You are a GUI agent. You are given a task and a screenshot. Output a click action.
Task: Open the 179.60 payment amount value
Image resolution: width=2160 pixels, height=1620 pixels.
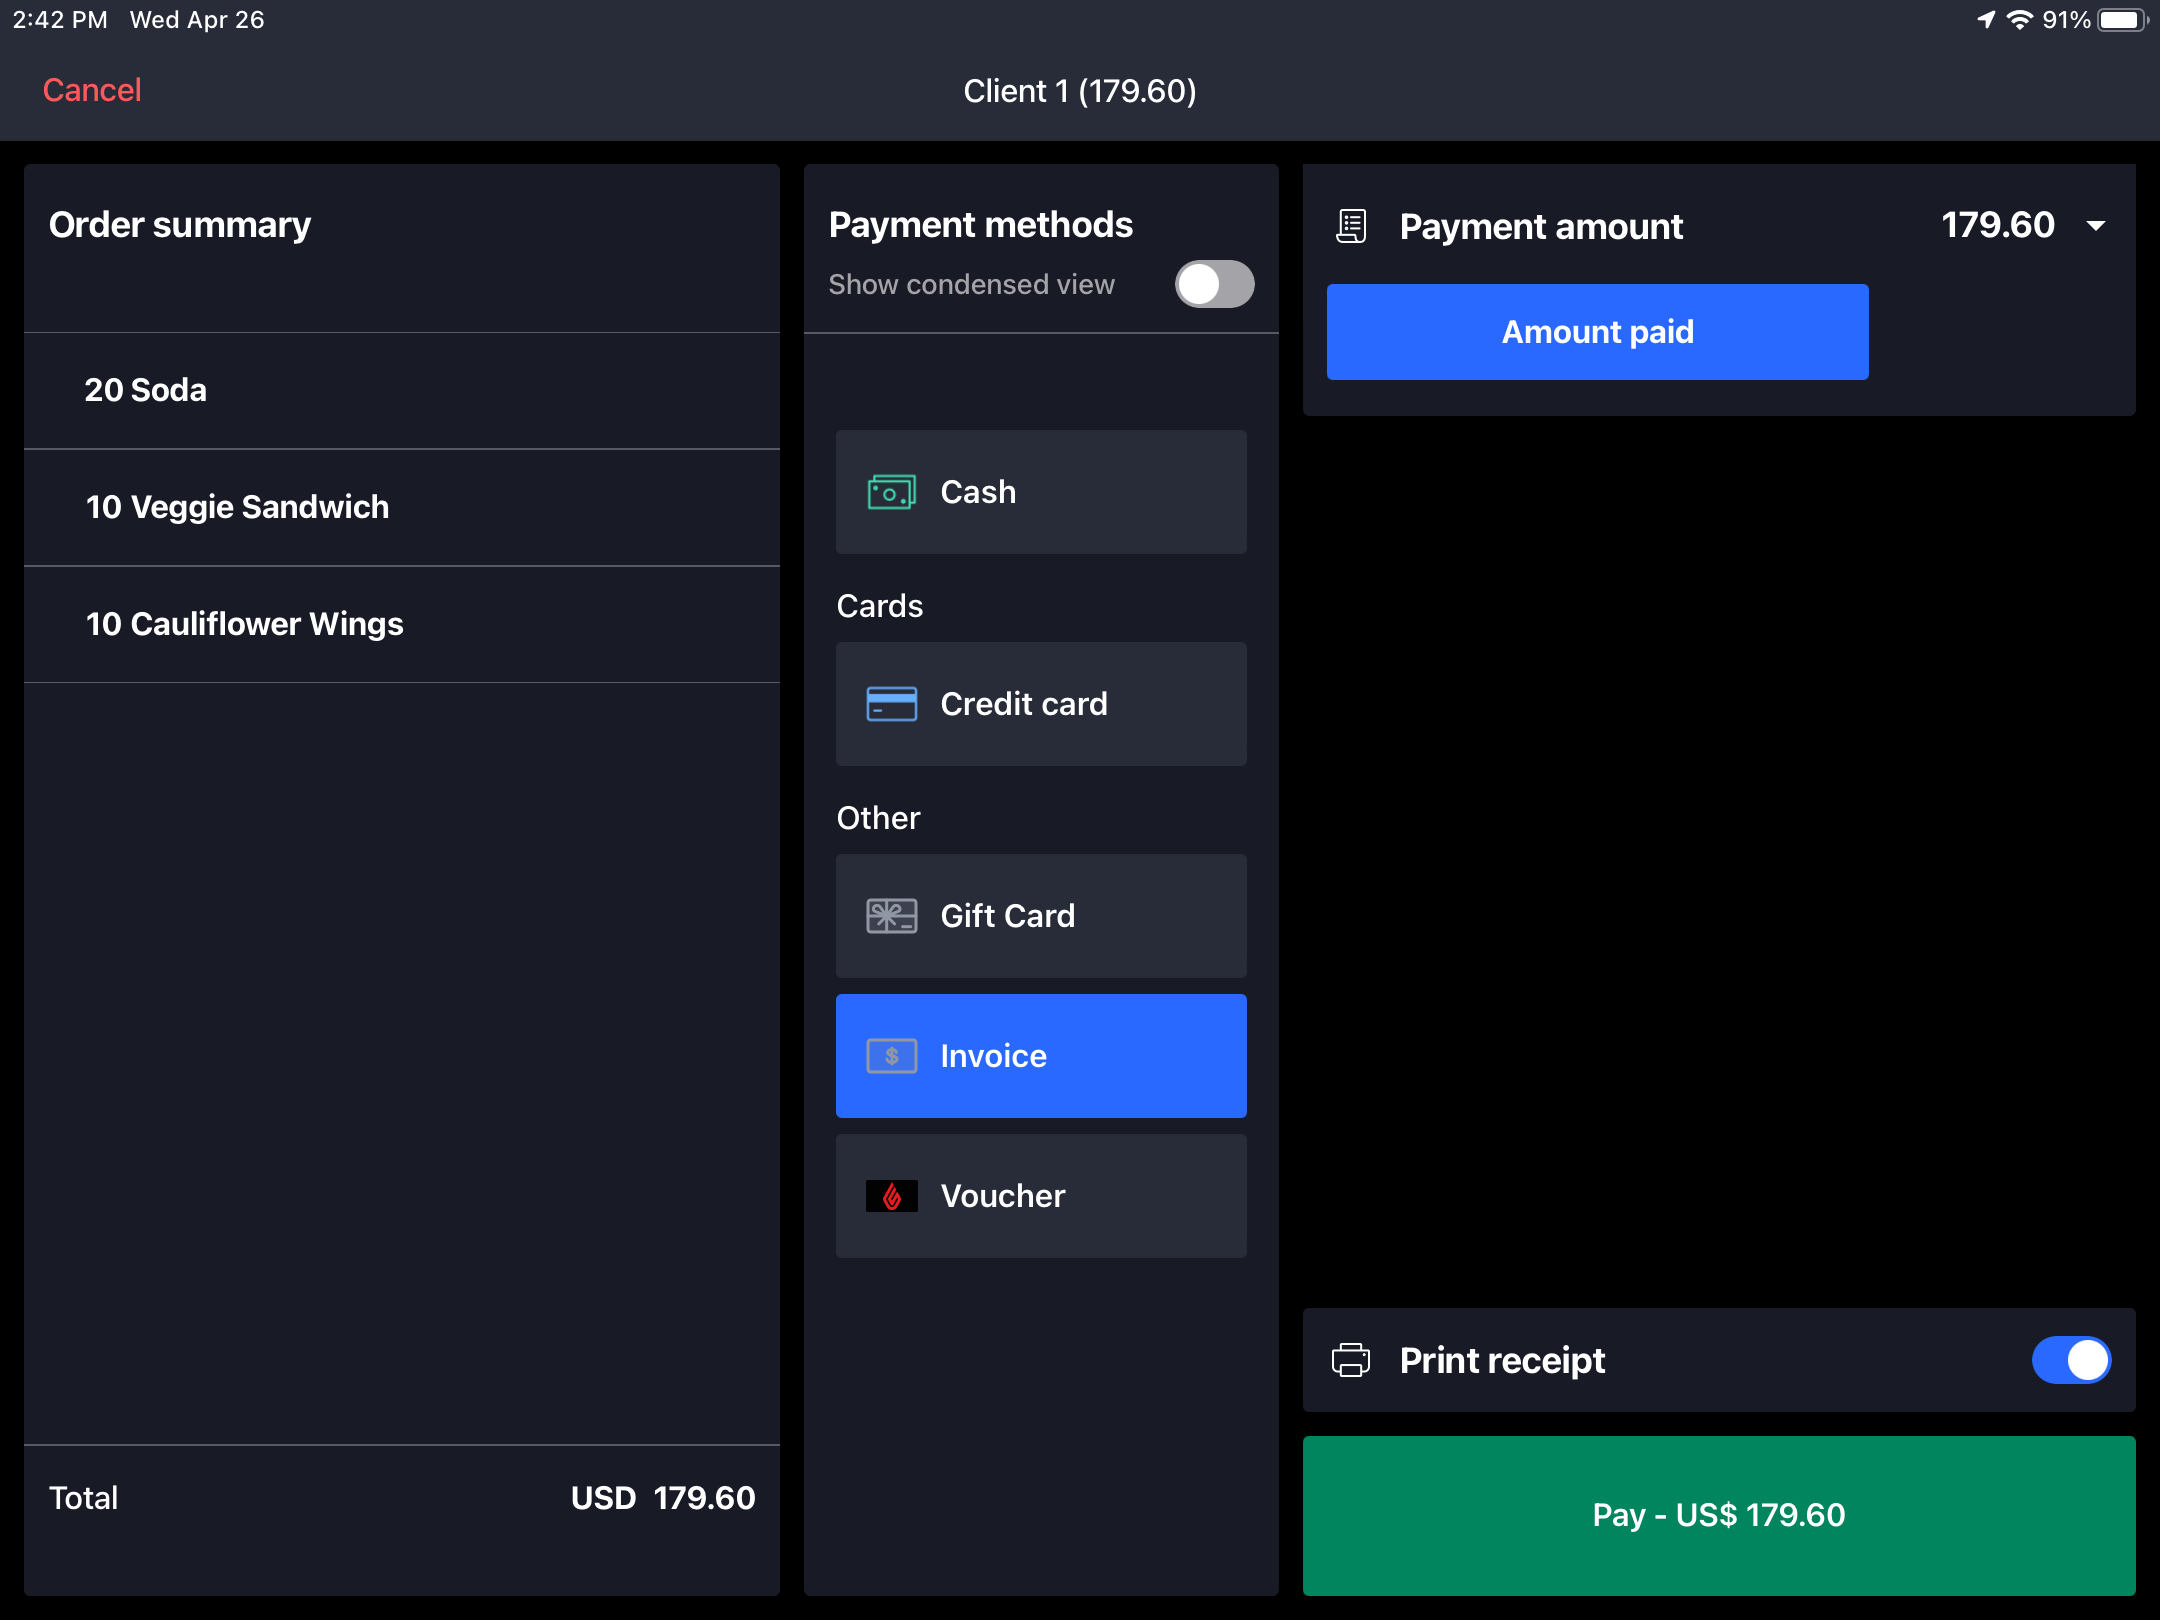(x=1997, y=226)
